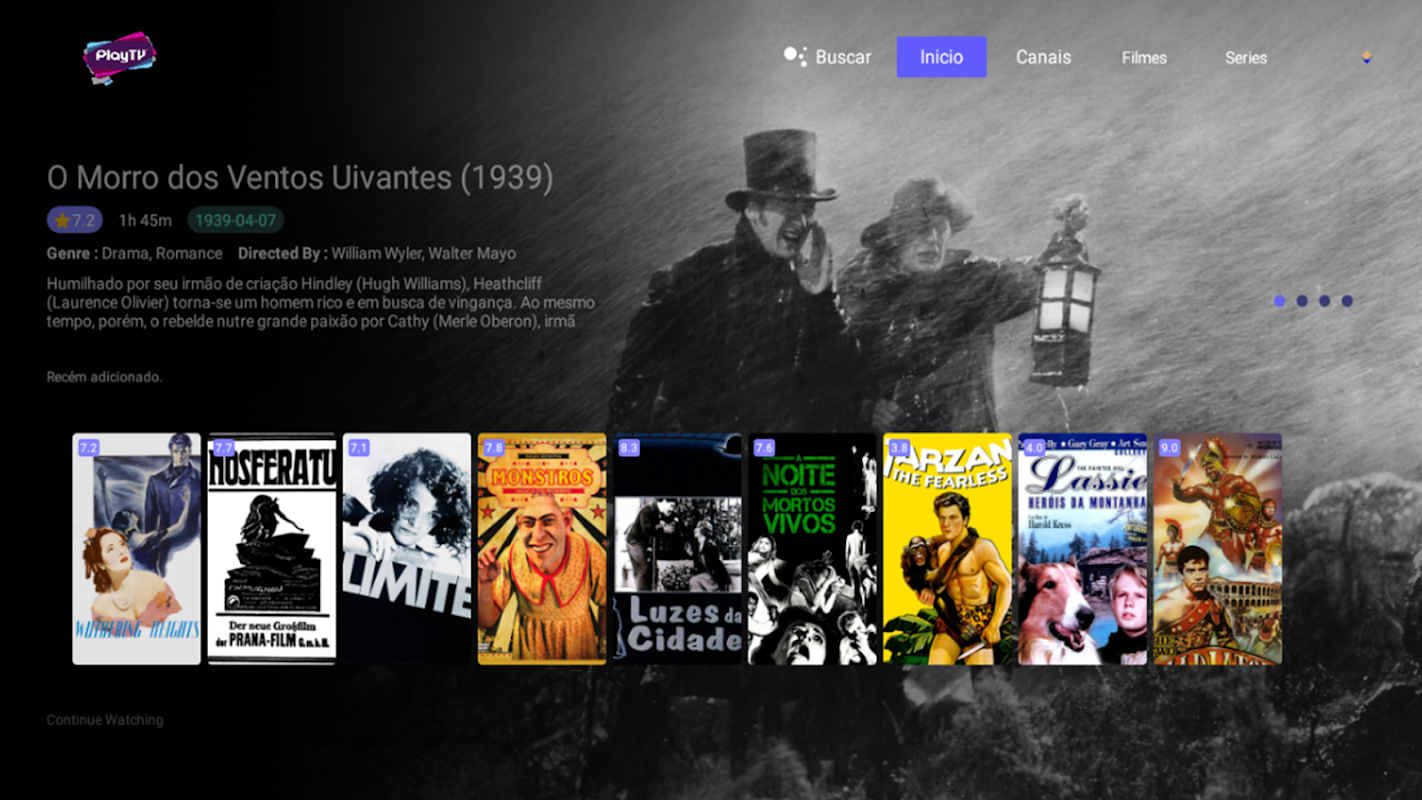Image resolution: width=1422 pixels, height=800 pixels.
Task: Select the first carousel page dot
Action: click(1280, 301)
